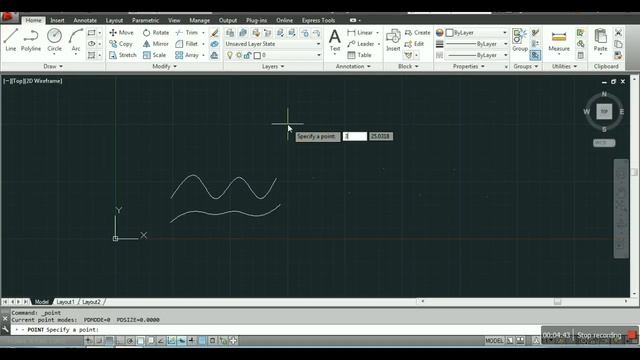
Task: Open the View ribbon tab
Action: pos(174,20)
